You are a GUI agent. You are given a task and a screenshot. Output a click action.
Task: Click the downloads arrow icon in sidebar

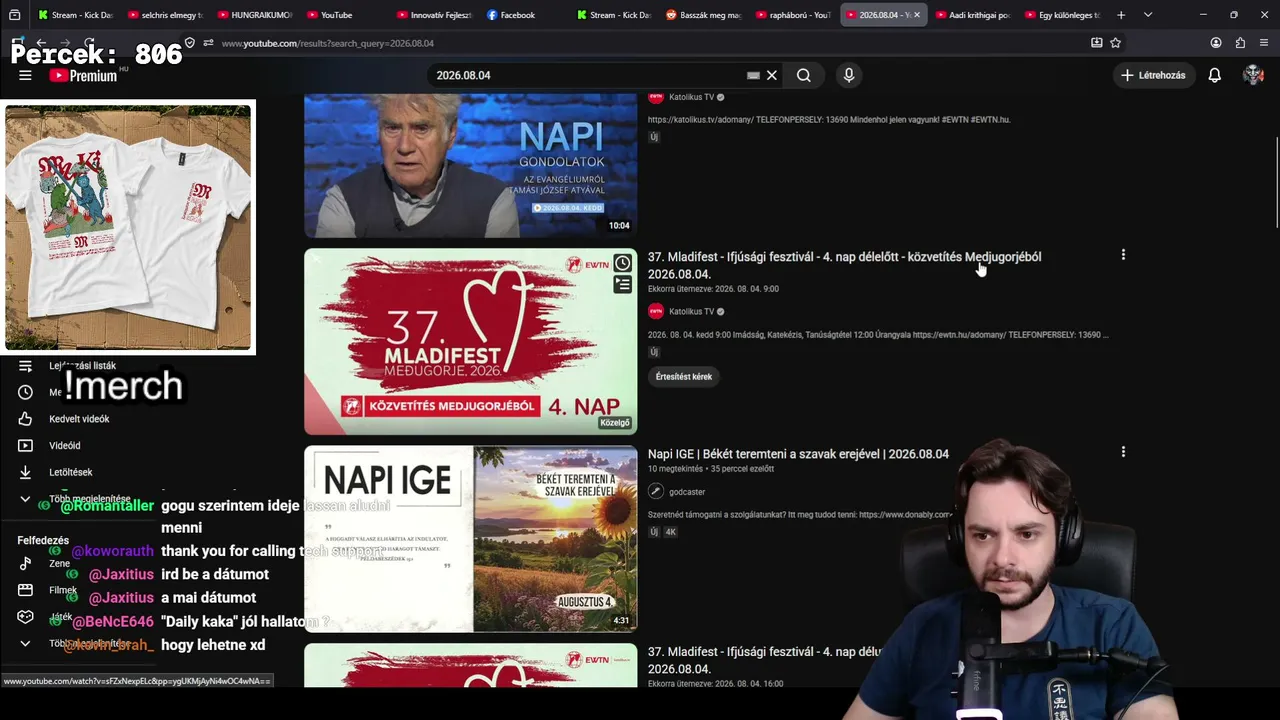tap(26, 473)
